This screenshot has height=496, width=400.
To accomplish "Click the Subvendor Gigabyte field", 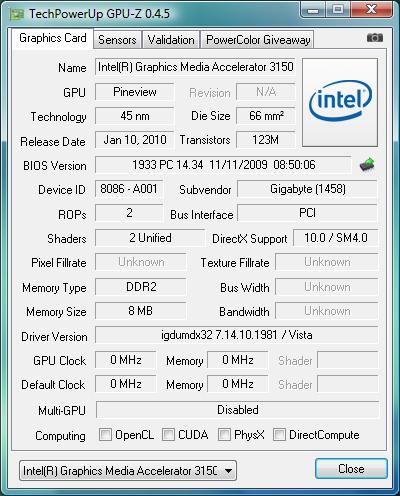I will (x=307, y=189).
